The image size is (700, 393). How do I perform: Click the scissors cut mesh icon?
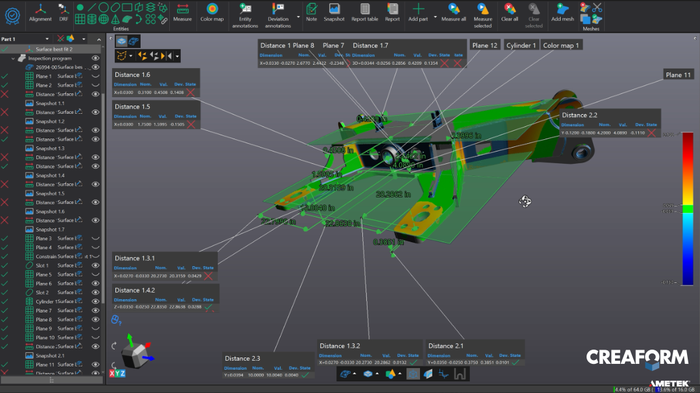point(597,7)
